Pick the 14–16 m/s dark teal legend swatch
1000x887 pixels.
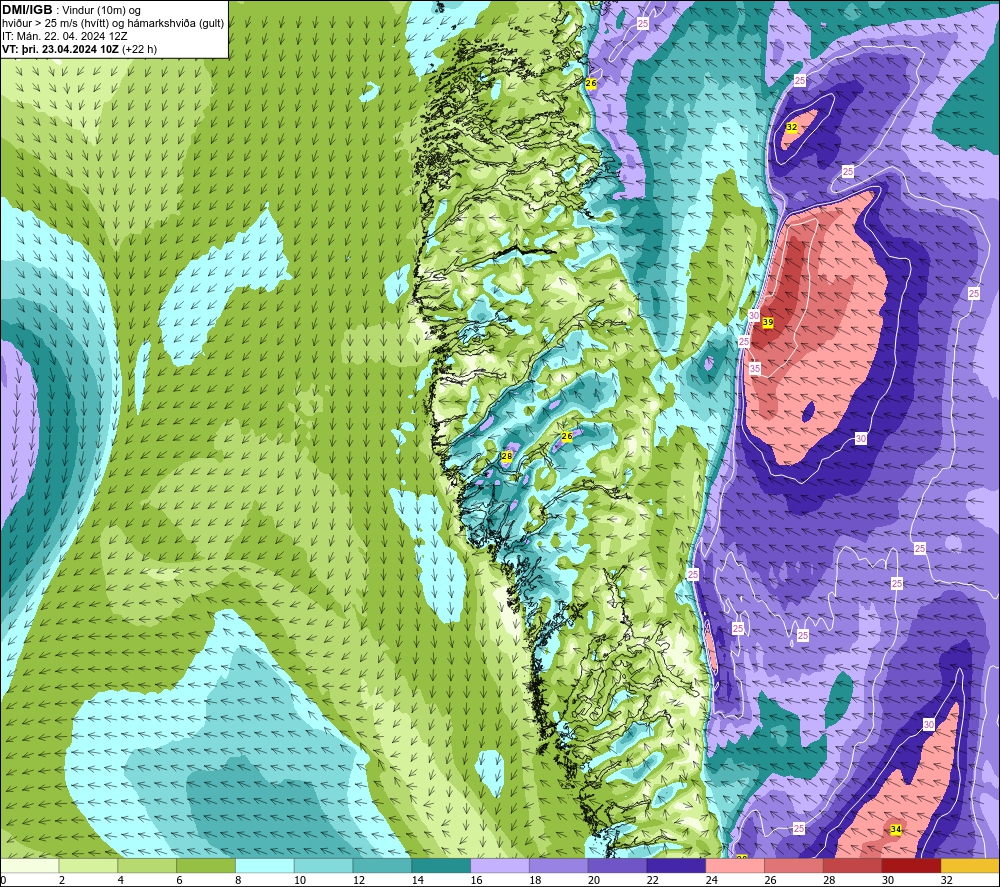441,865
